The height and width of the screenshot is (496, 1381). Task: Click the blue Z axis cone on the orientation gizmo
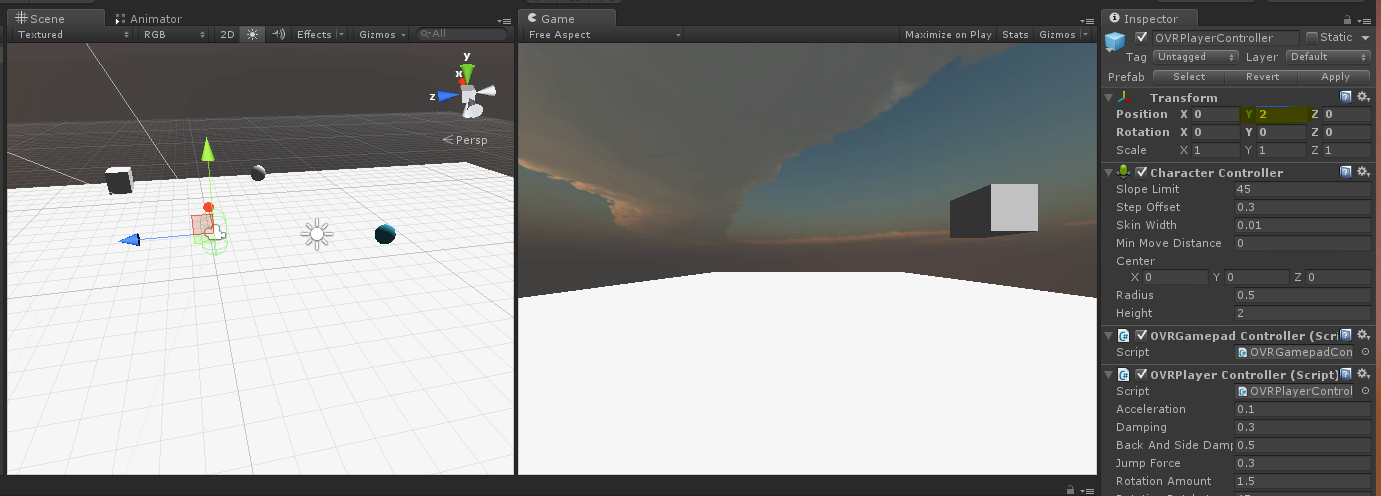pos(447,96)
